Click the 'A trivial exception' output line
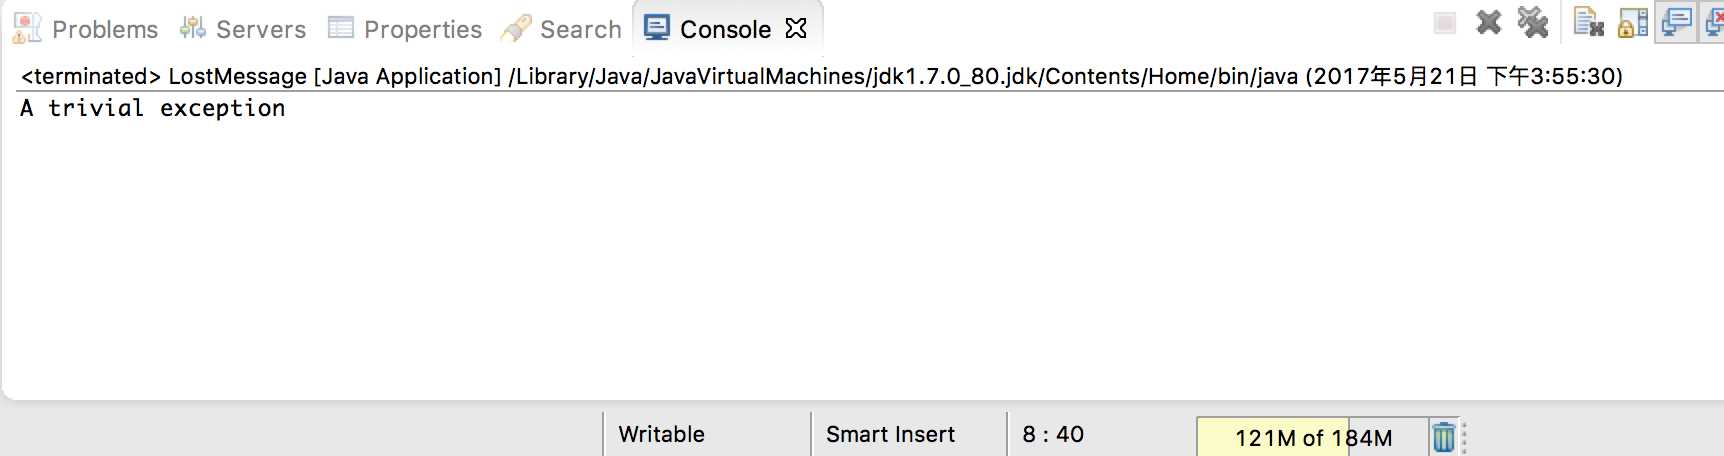This screenshot has width=1724, height=456. (152, 108)
